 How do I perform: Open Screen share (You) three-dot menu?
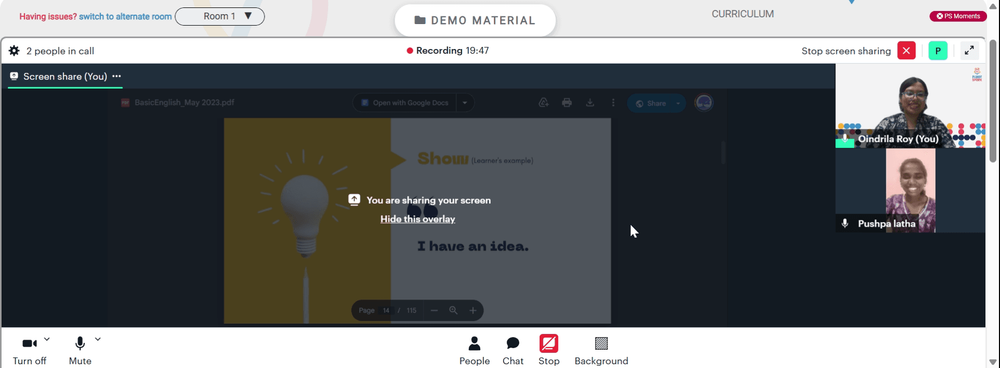tap(116, 77)
